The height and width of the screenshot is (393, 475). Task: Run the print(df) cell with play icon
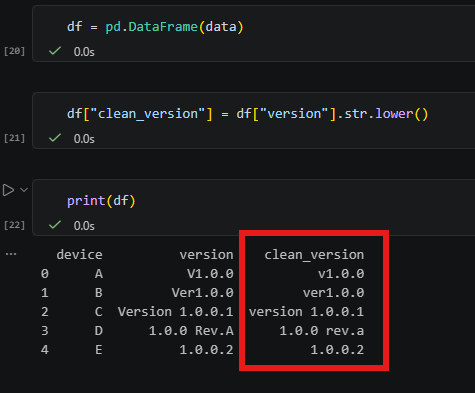pos(8,190)
